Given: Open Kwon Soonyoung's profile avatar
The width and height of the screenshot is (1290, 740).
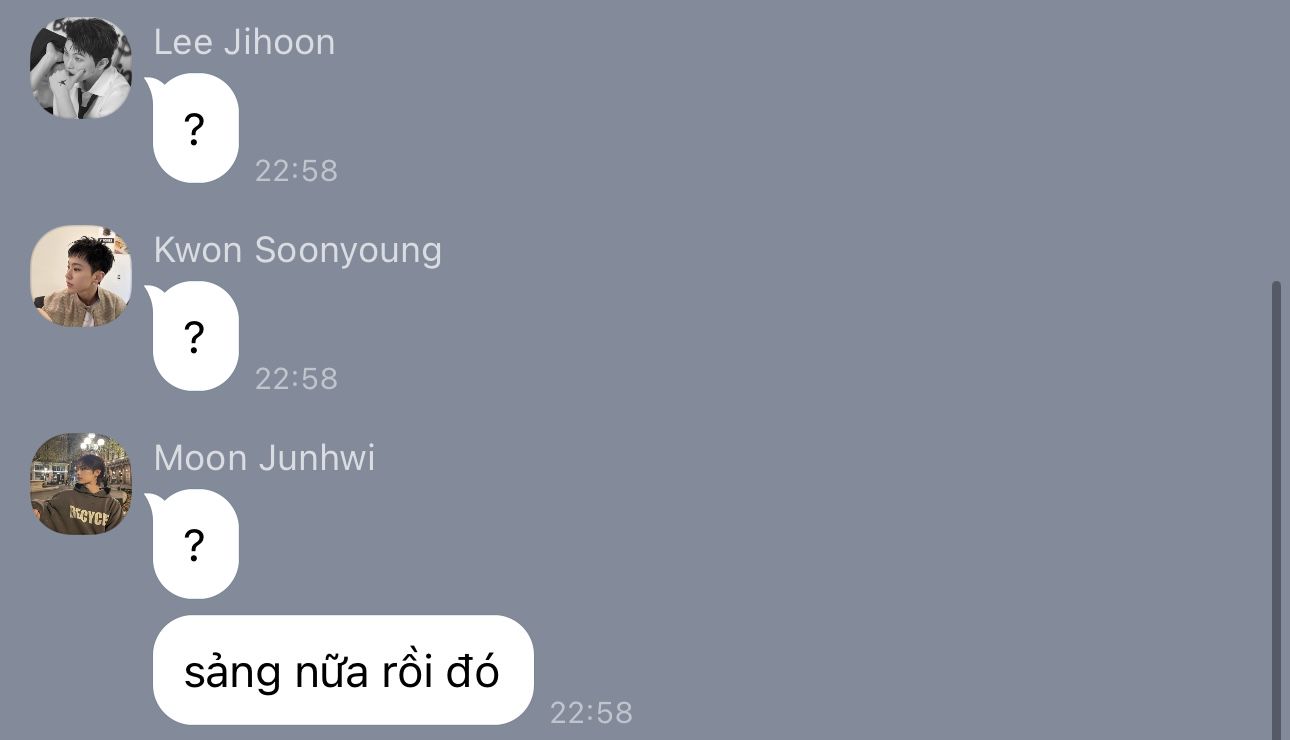Looking at the screenshot, I should point(81,276).
